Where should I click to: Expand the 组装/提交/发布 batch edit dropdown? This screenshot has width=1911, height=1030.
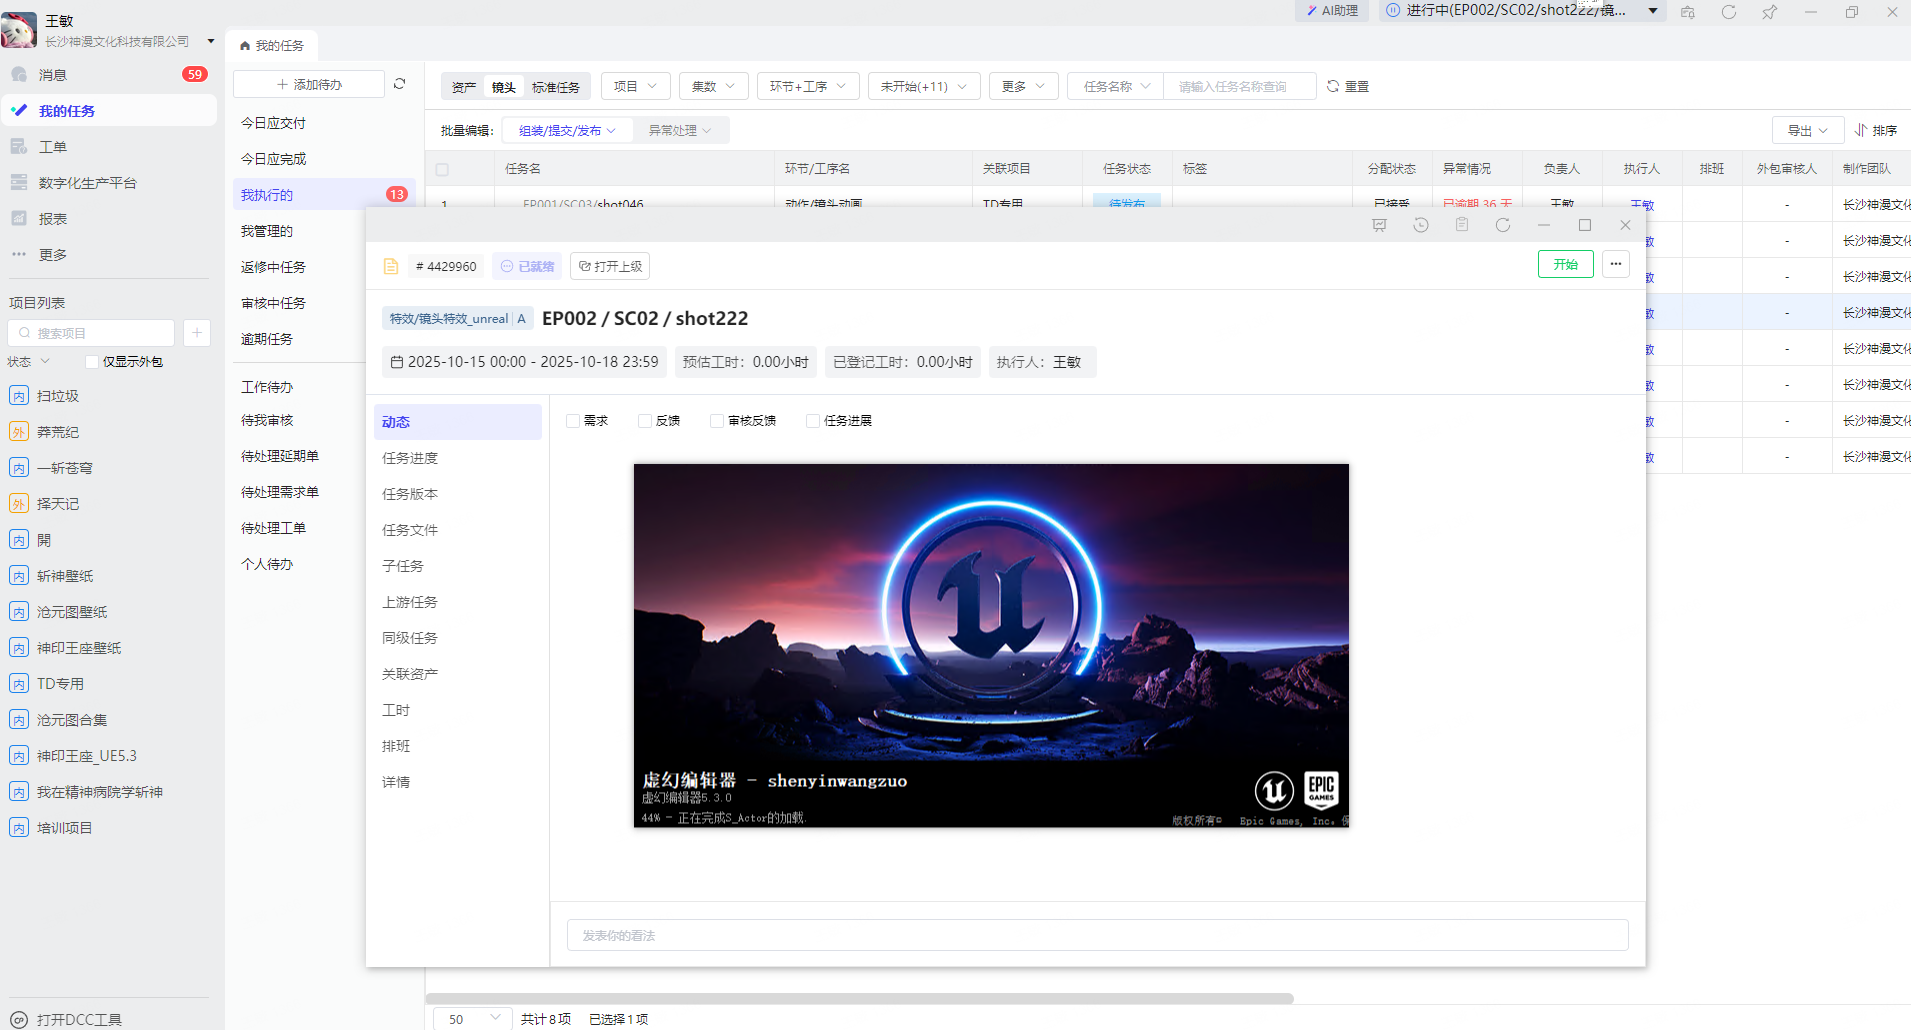pos(566,131)
